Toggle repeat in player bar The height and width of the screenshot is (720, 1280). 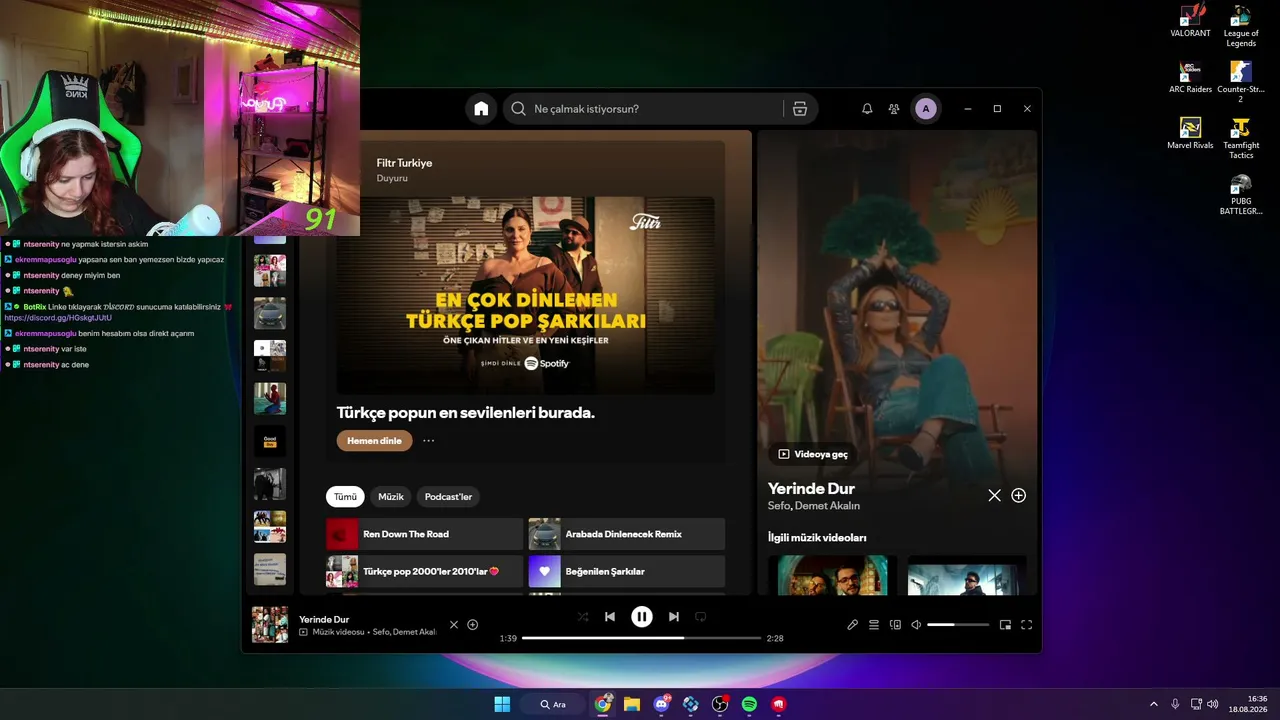pos(701,617)
